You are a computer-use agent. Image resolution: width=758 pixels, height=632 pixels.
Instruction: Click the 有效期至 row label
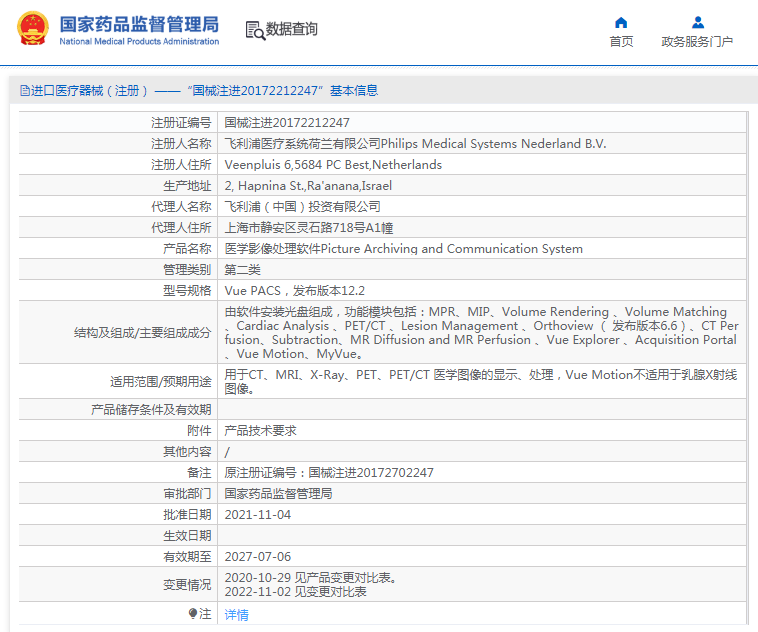(x=187, y=557)
